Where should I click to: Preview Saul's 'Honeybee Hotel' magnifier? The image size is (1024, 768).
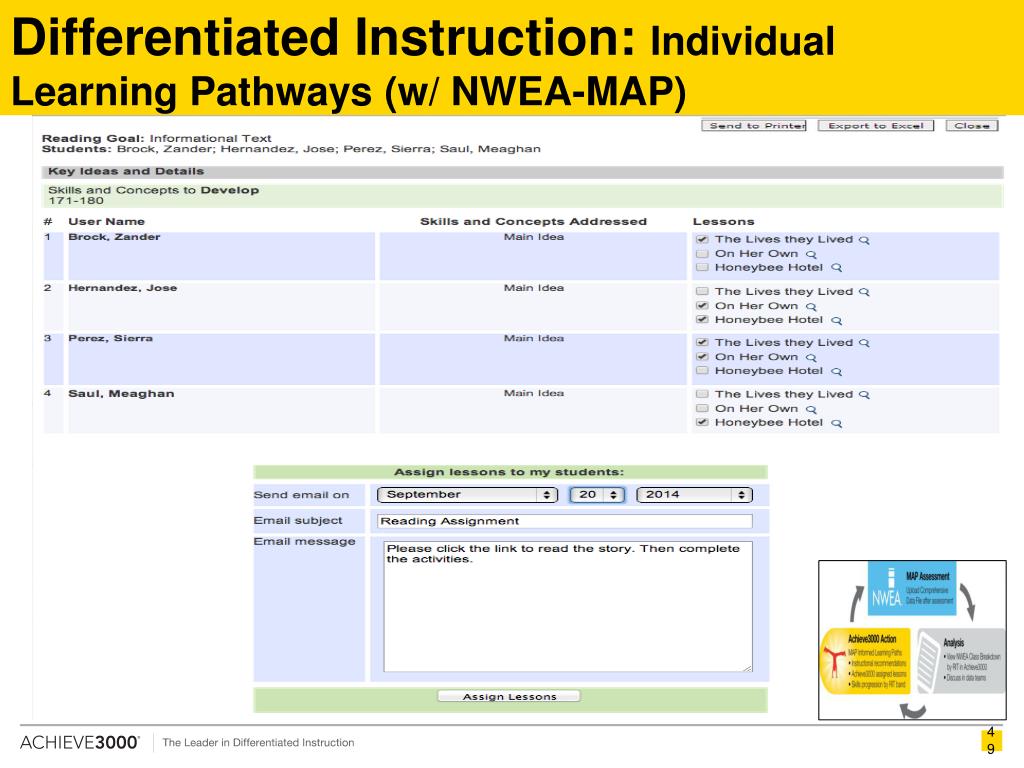(x=837, y=424)
